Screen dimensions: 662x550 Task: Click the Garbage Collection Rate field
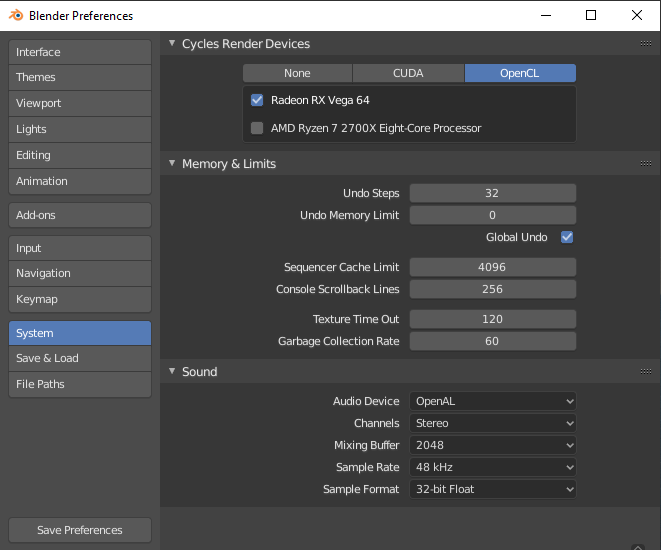[493, 341]
